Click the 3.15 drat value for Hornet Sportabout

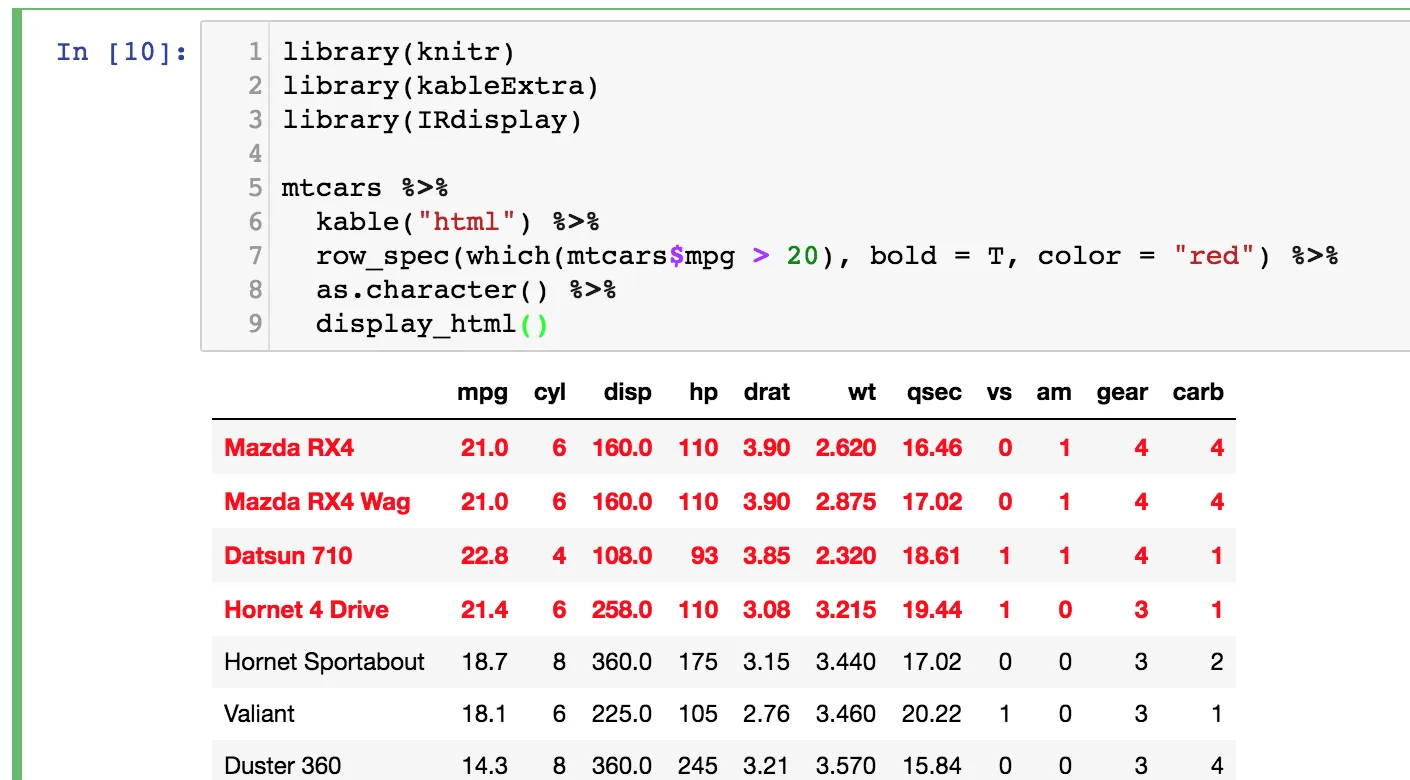(768, 662)
